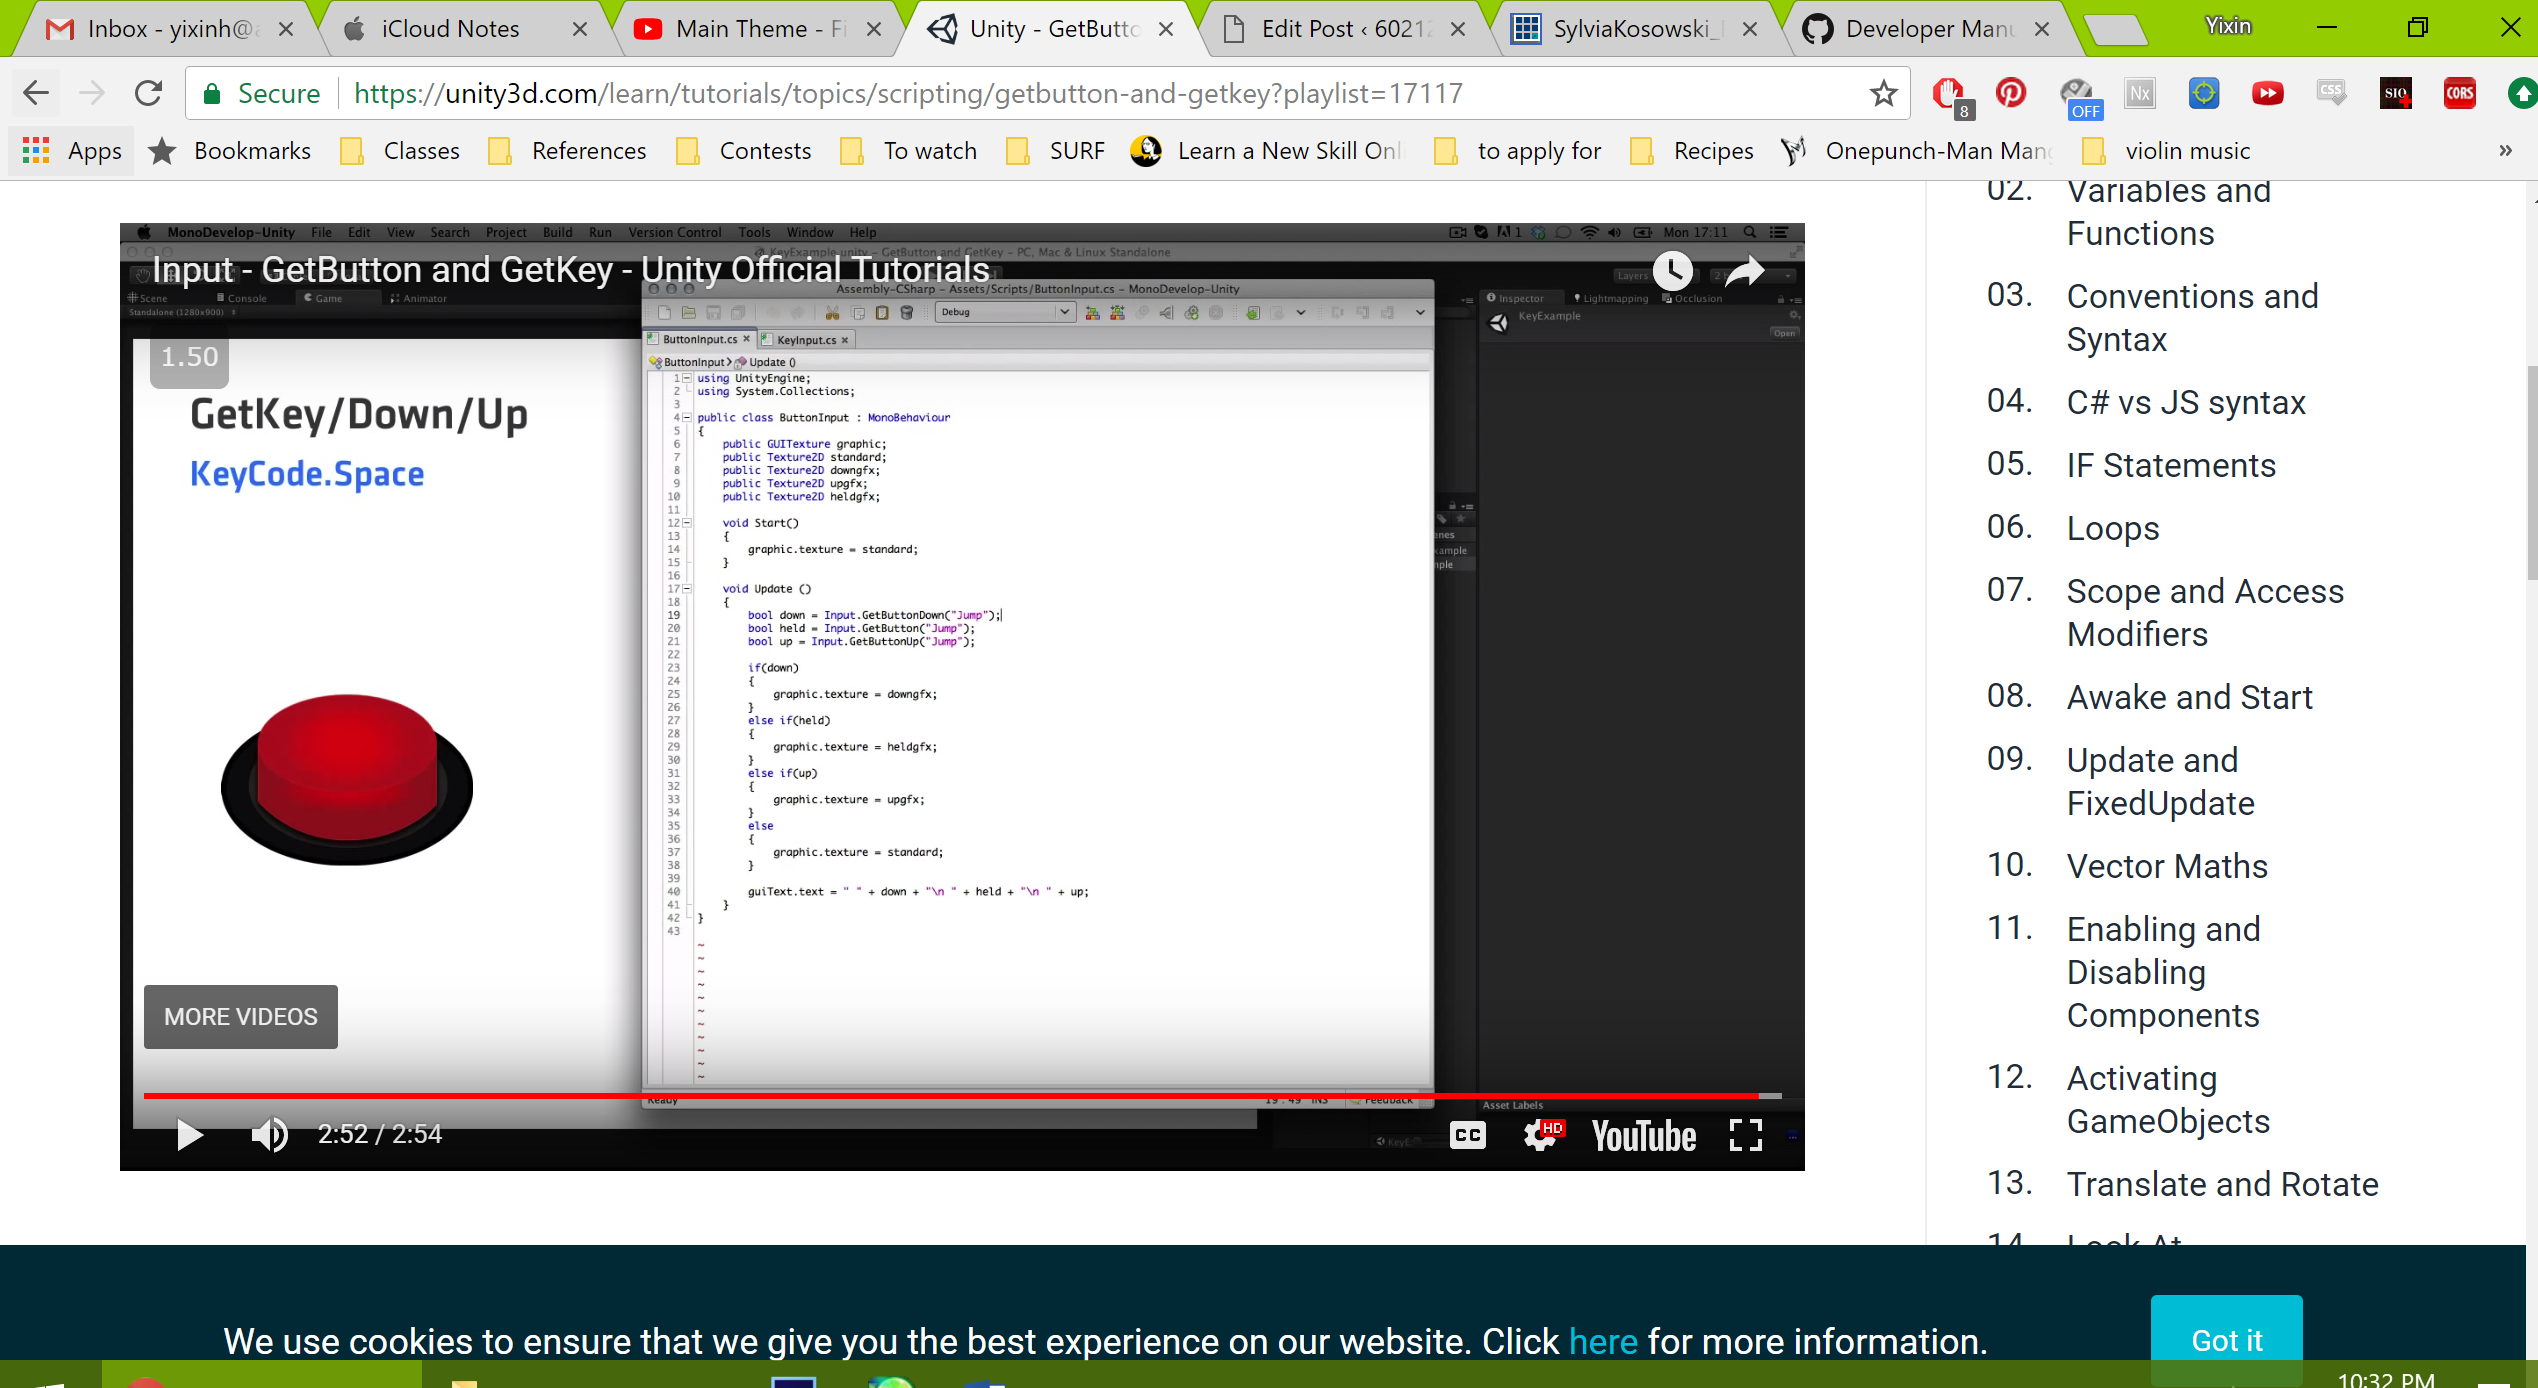Open lesson 04 C# vs JS syntax

pyautogui.click(x=2186, y=402)
